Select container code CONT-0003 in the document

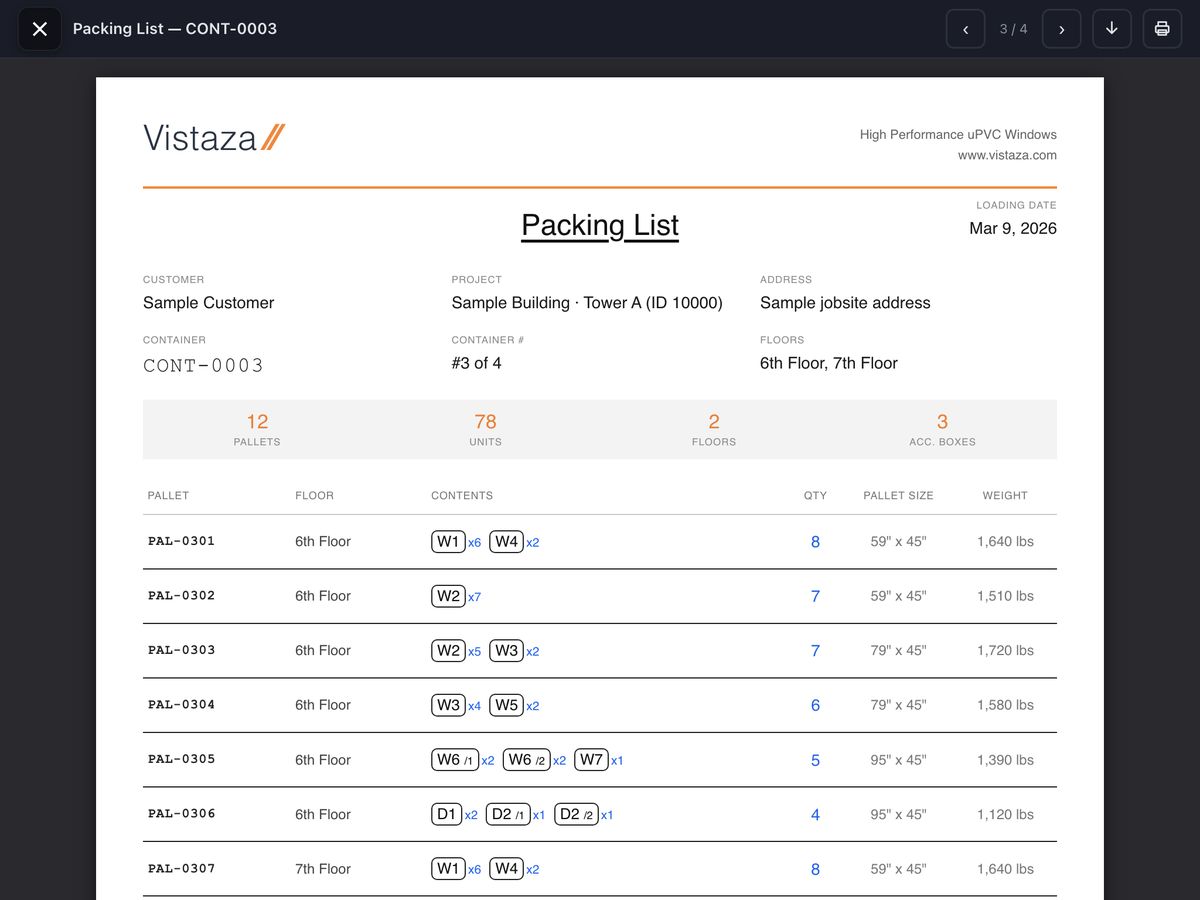(203, 365)
